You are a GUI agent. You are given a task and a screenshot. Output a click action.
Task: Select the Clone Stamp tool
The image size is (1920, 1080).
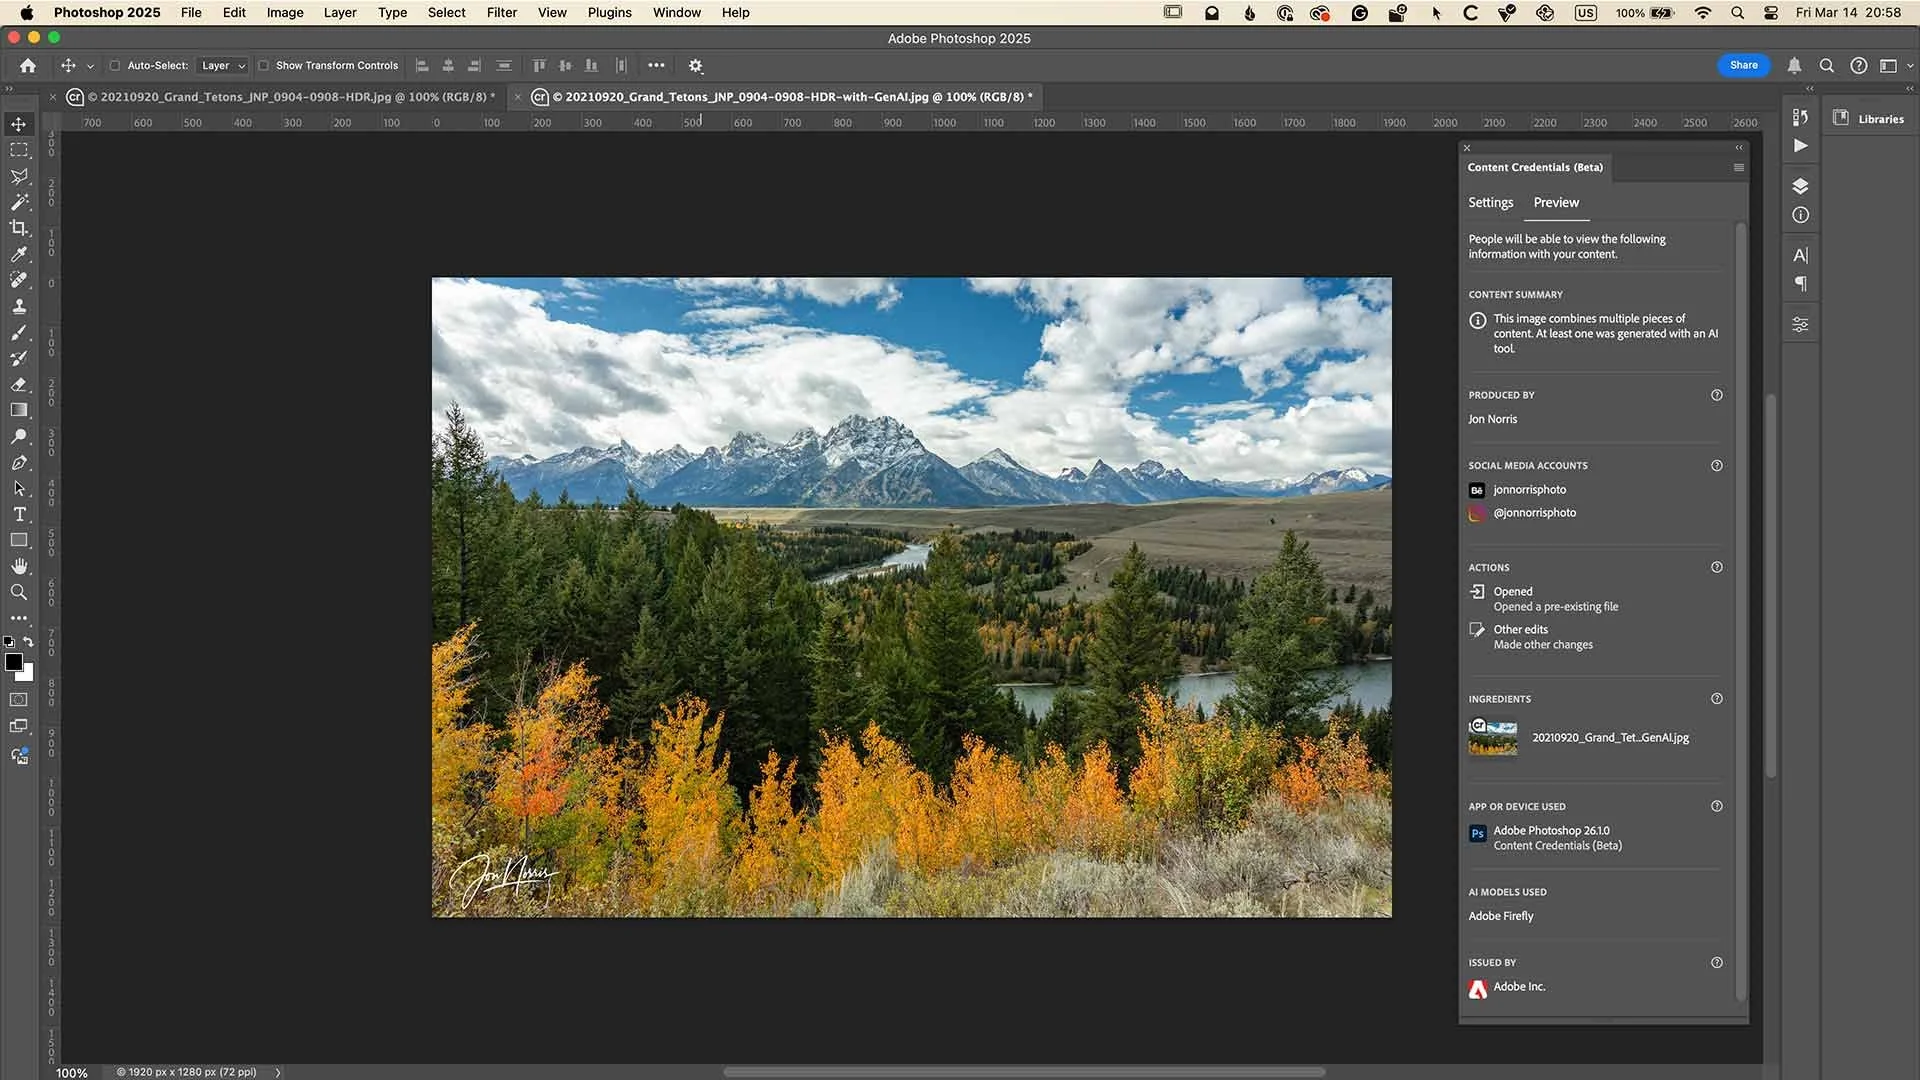(x=19, y=306)
